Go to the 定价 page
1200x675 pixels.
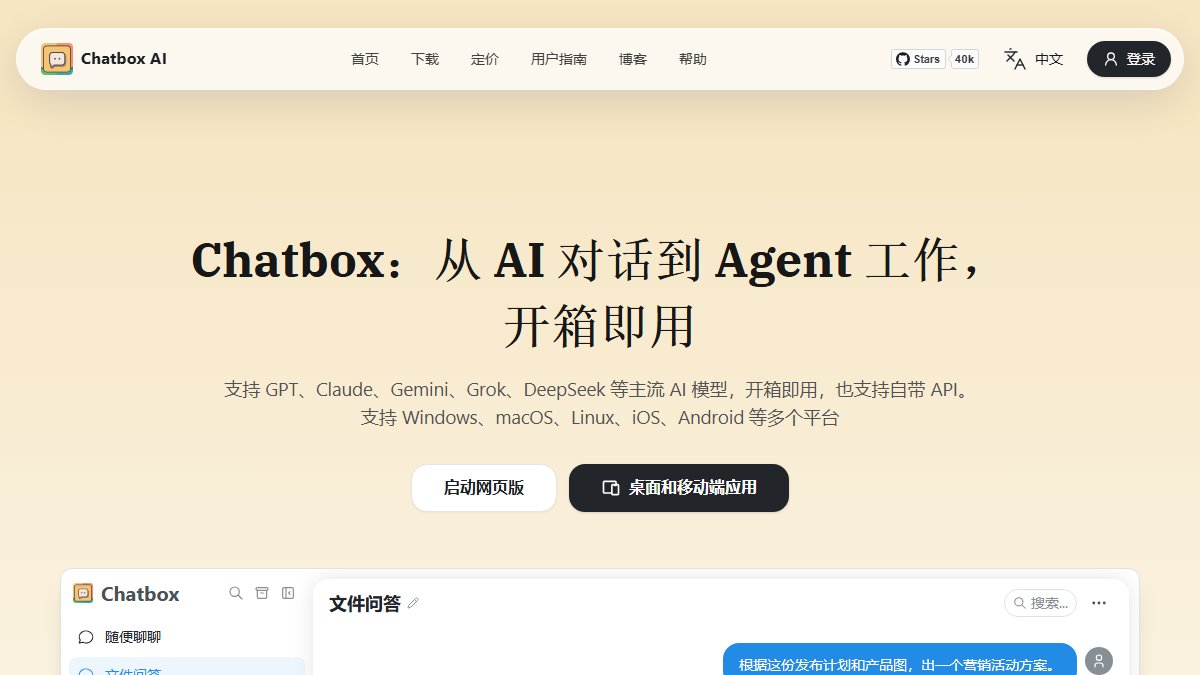[x=485, y=59]
